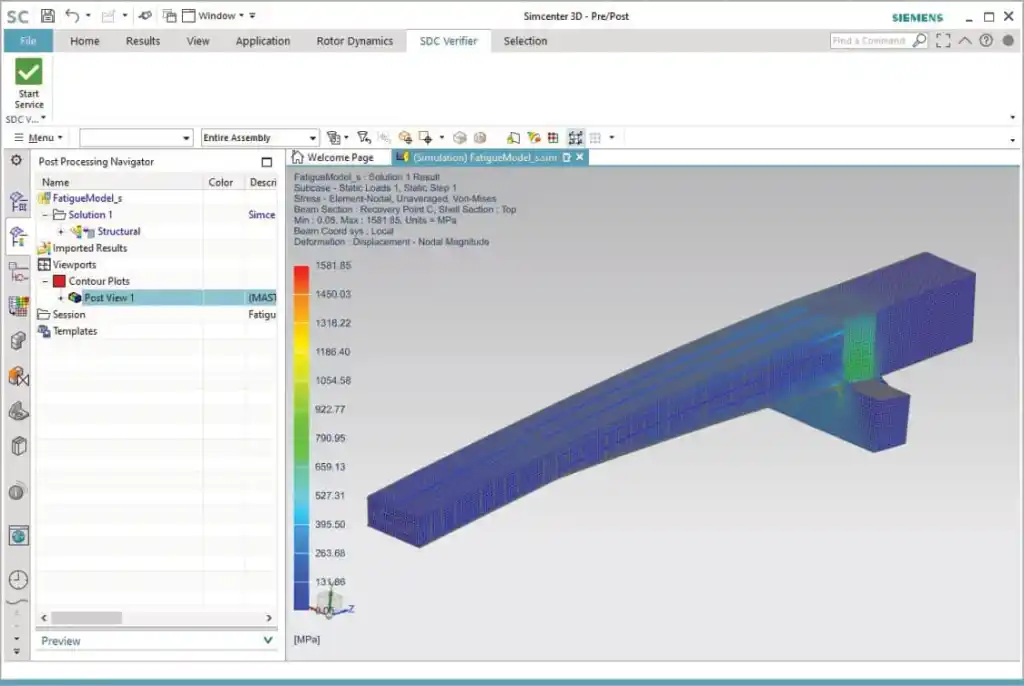1024x686 pixels.
Task: Maximize the Post Processing Navigator panel
Action: (266, 162)
